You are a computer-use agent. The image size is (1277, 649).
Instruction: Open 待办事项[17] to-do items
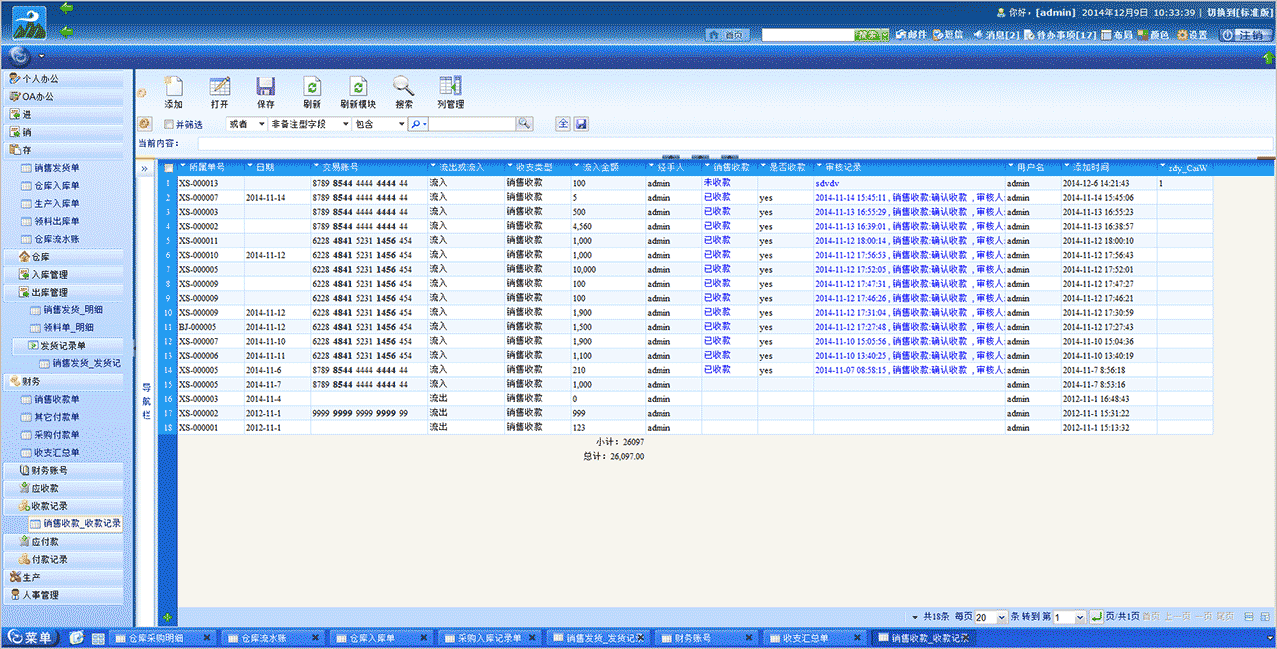(x=1061, y=35)
